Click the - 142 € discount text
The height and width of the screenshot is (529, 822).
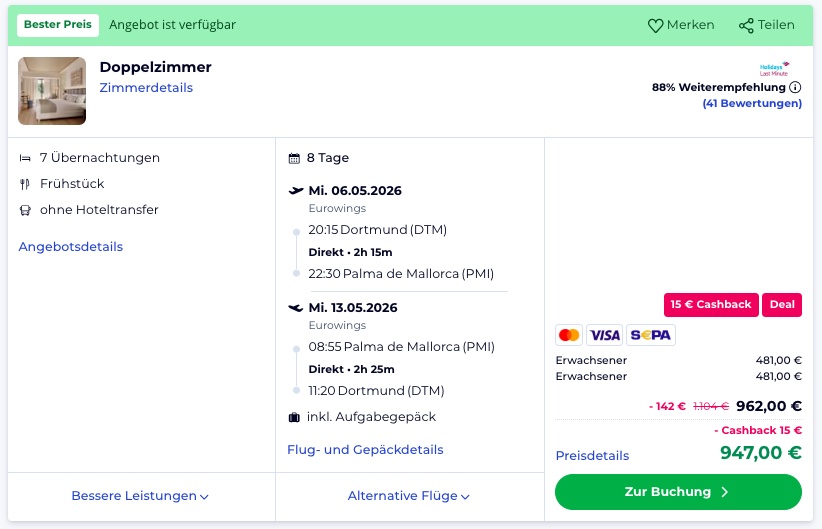click(667, 406)
